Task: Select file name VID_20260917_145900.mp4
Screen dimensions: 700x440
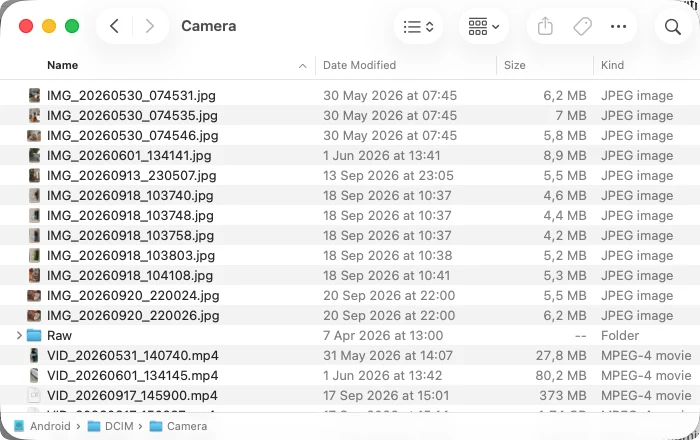Action: (x=132, y=396)
